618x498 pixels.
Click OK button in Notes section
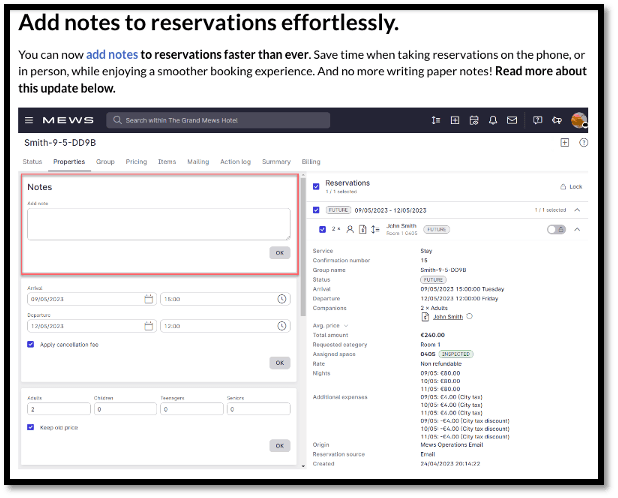pyautogui.click(x=279, y=253)
